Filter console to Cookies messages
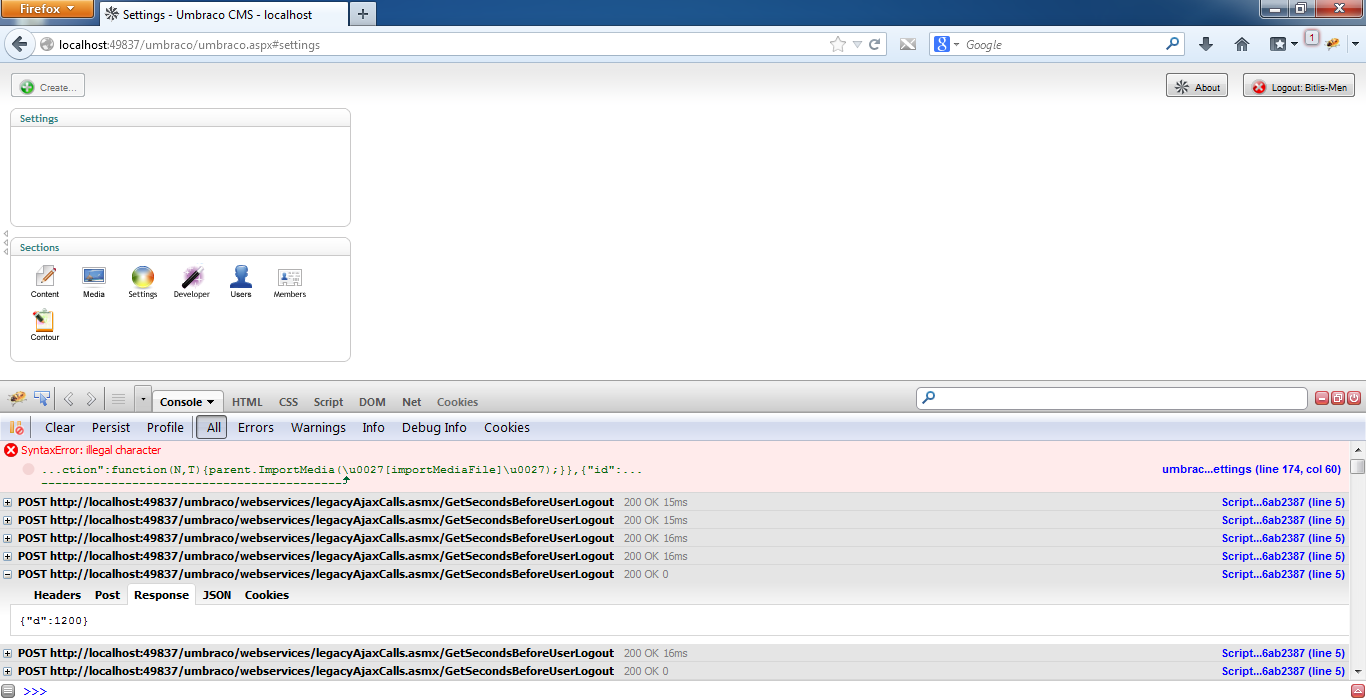This screenshot has width=1366, height=700. (x=507, y=428)
